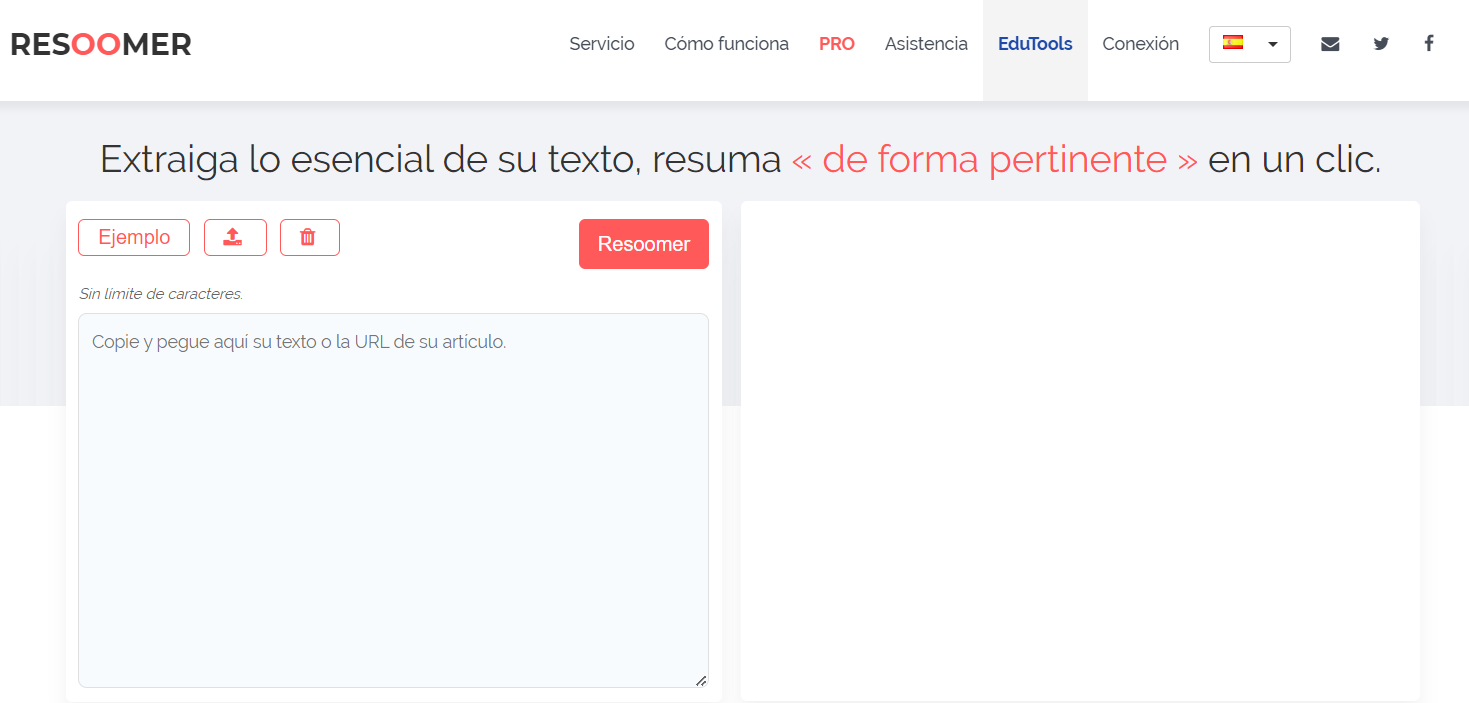
Task: Open the Asistencia help page
Action: point(925,43)
